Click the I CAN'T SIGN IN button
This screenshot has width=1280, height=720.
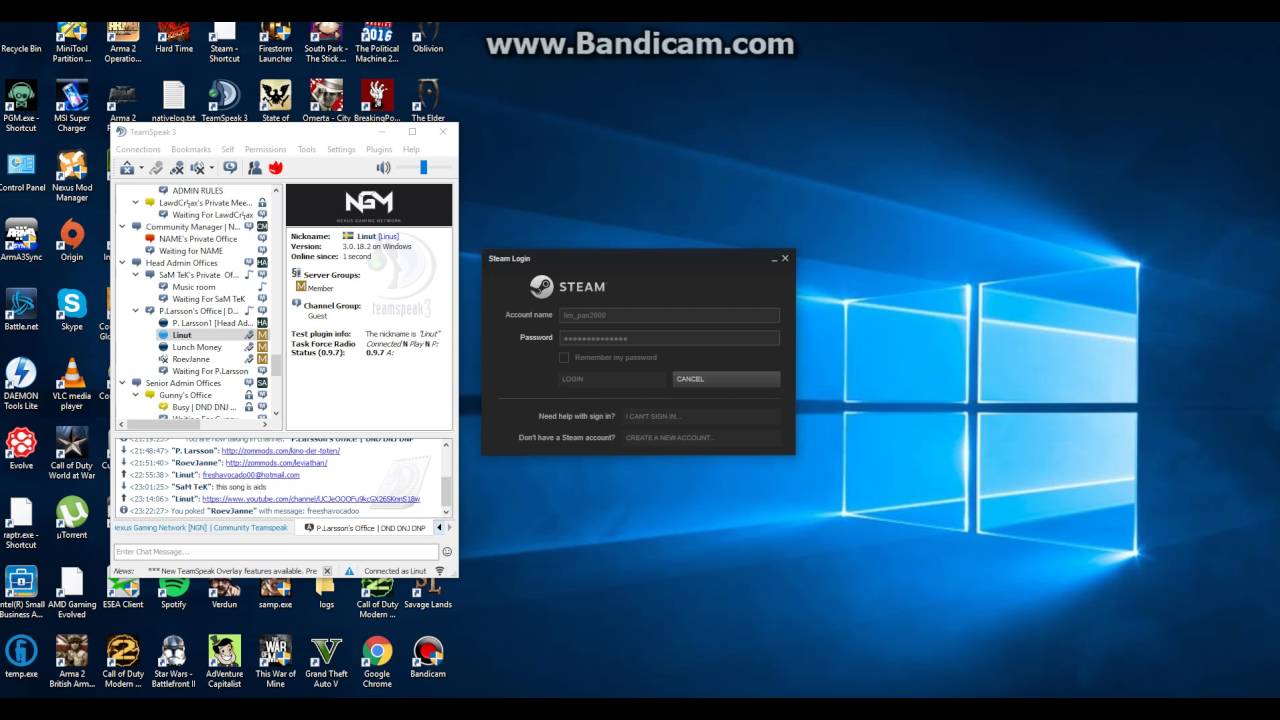point(701,416)
